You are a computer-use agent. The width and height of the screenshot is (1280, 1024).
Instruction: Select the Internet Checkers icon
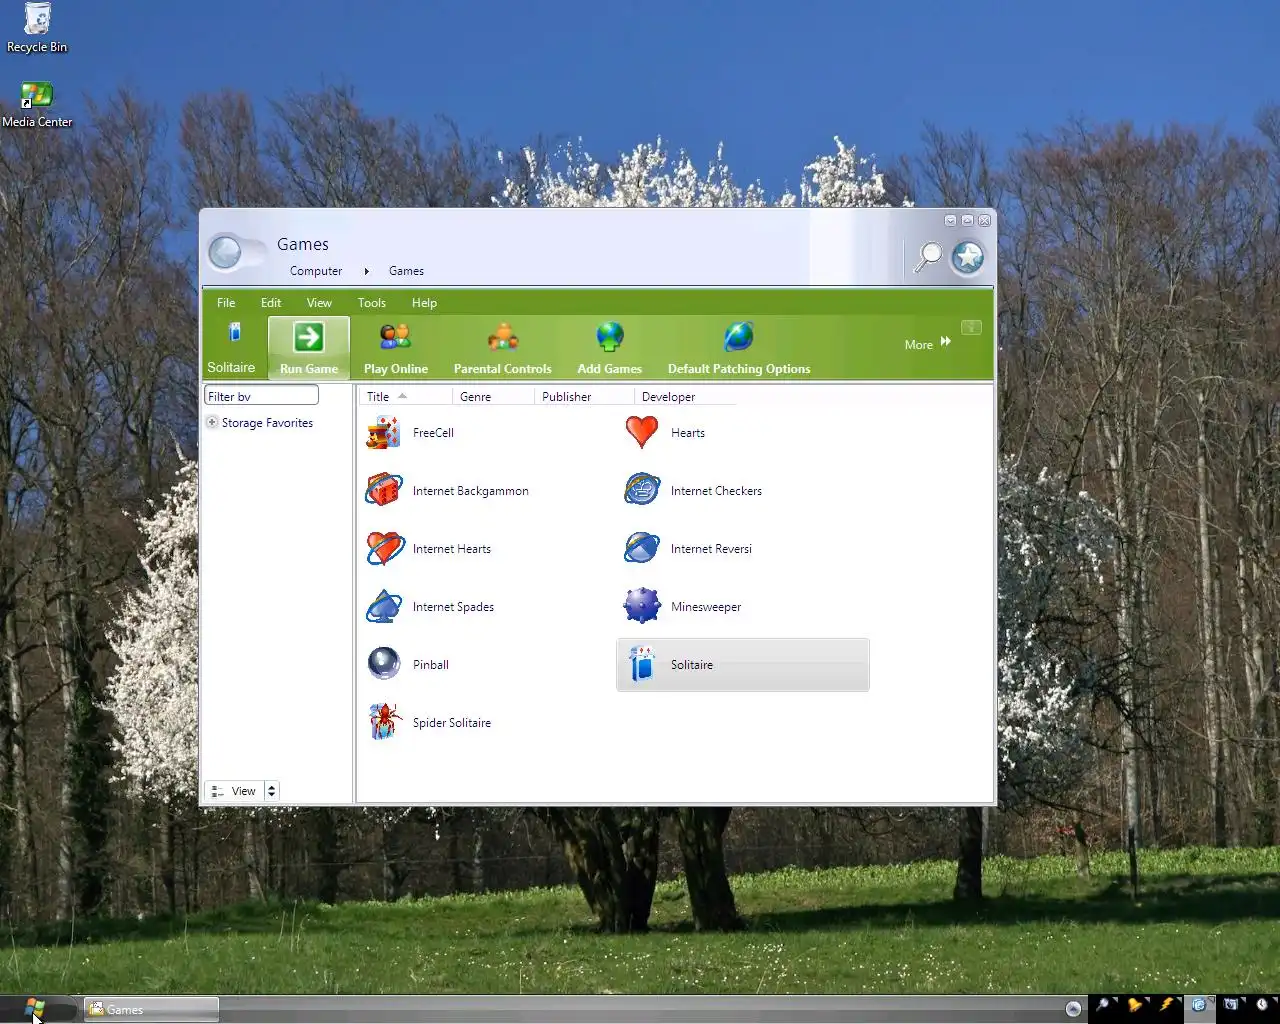pyautogui.click(x=642, y=490)
